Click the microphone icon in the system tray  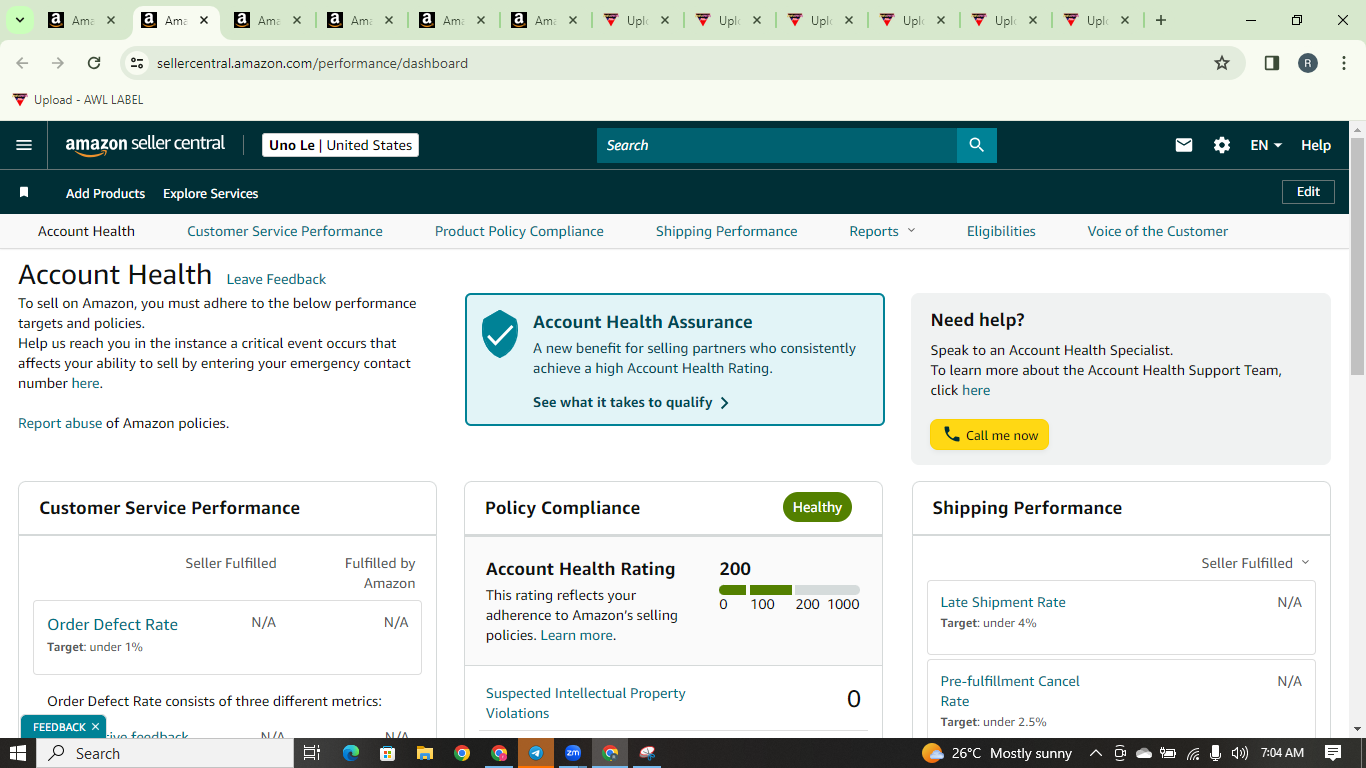tap(1216, 753)
